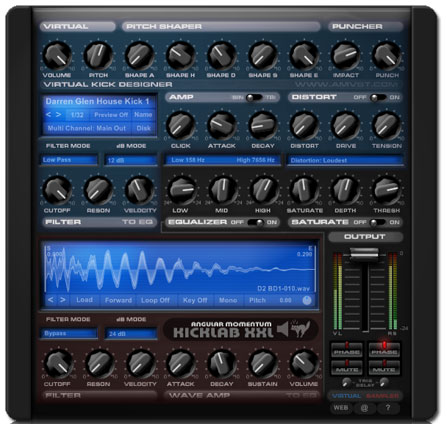Click the SHAPE A knob
Screen dimensions: 447x424
[x=139, y=56]
